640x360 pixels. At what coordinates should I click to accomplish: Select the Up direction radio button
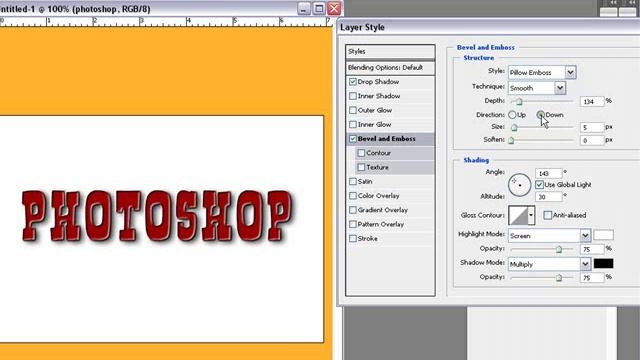click(512, 115)
